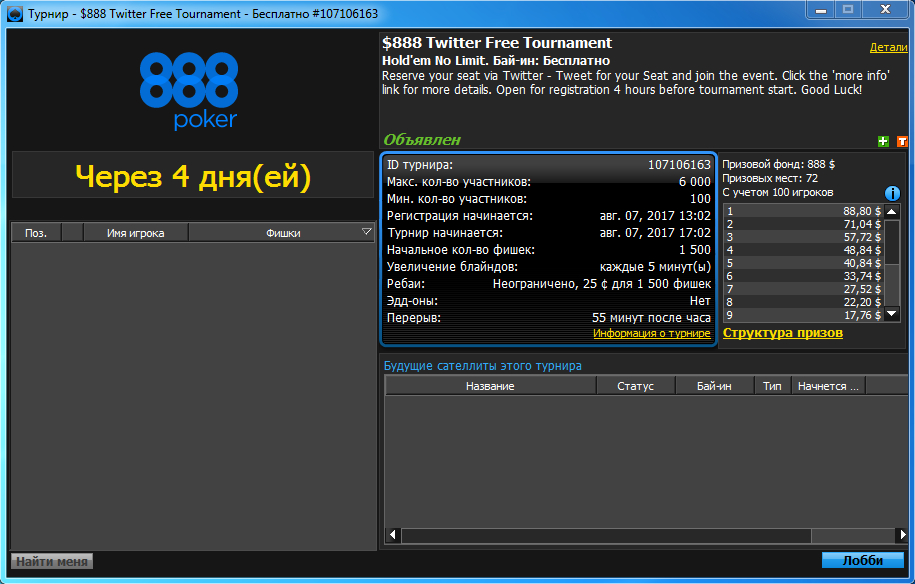Minimize the tournament window
This screenshot has width=915, height=584.
pos(820,10)
